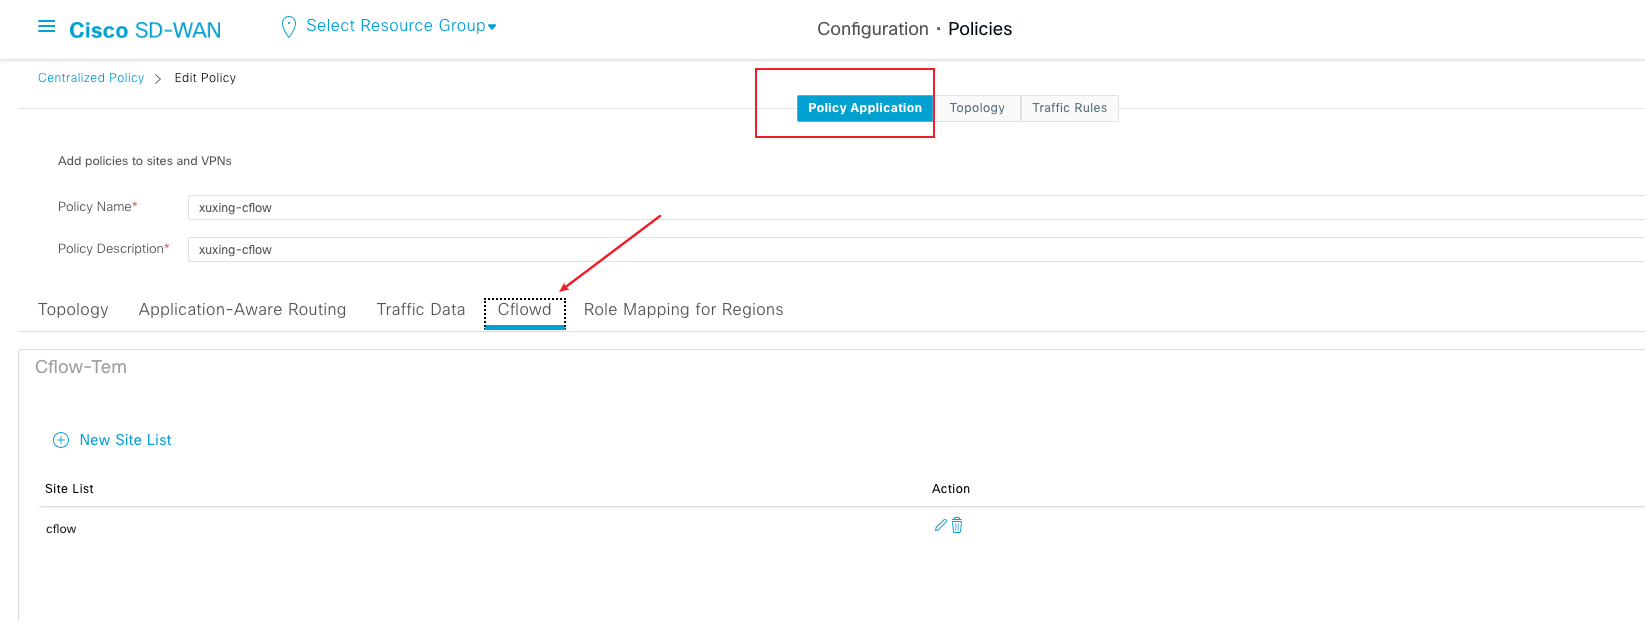Click the New Site List link text
This screenshot has width=1645, height=621.
(x=125, y=440)
